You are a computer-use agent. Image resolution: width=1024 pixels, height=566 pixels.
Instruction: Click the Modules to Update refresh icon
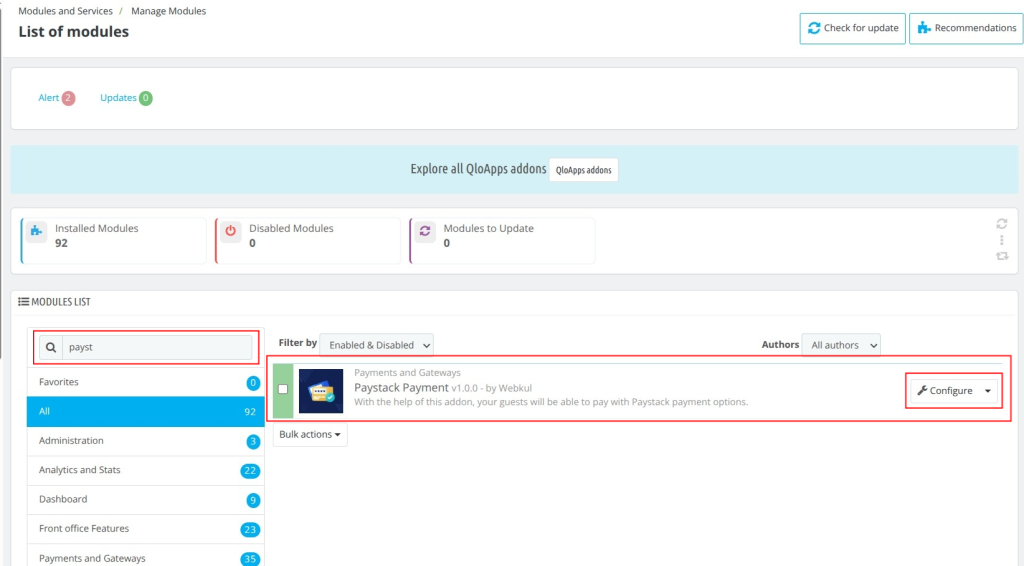pyautogui.click(x=425, y=231)
